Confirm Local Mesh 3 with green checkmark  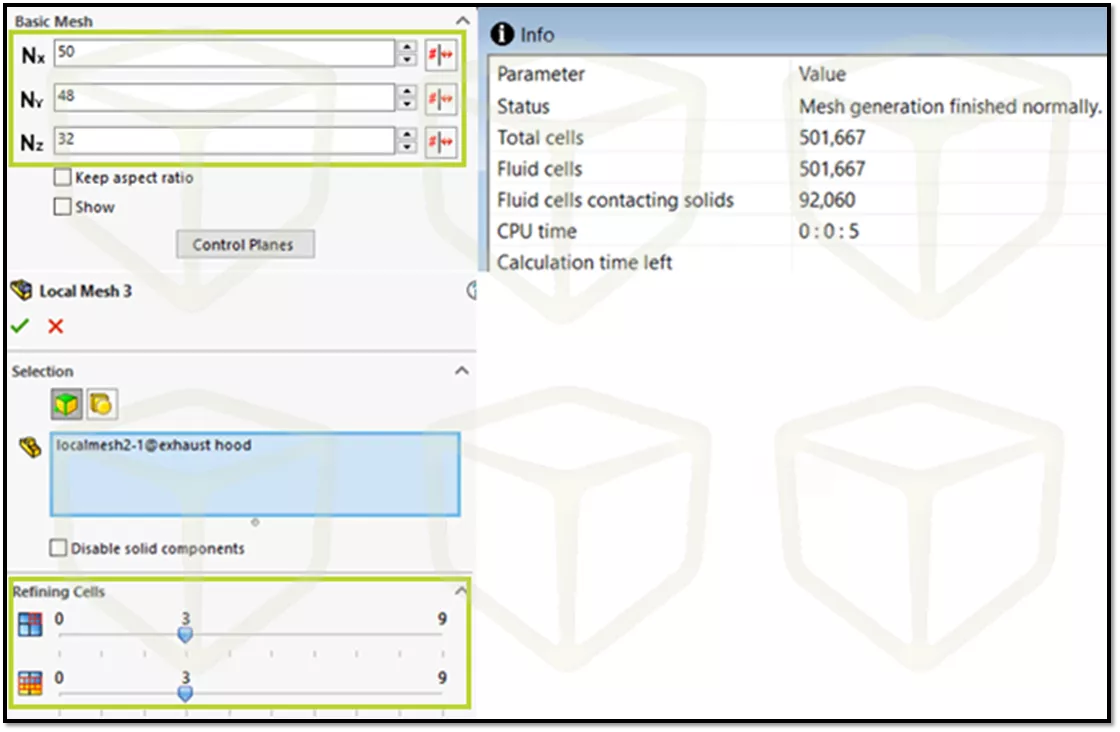tap(20, 326)
